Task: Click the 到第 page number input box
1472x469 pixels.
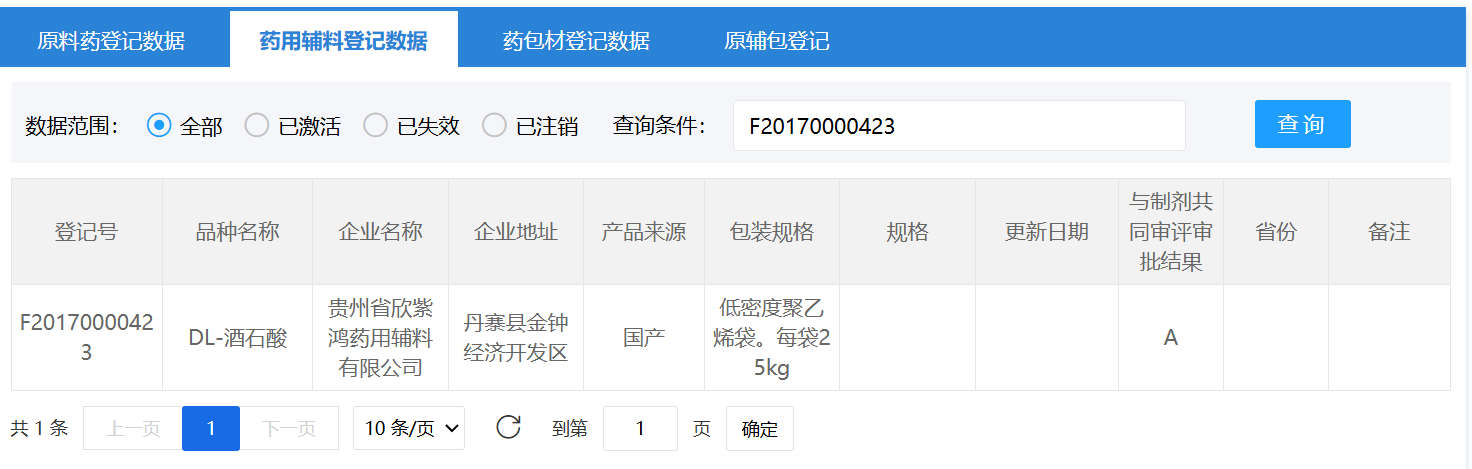Action: (x=640, y=429)
